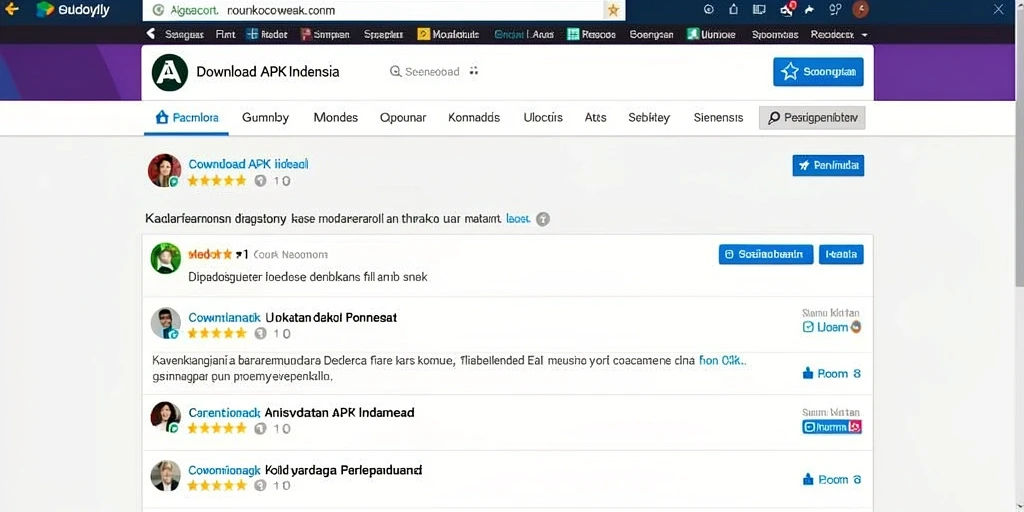
Task: Click star rating under Upkatandakol Ponnesat
Action: pos(217,334)
